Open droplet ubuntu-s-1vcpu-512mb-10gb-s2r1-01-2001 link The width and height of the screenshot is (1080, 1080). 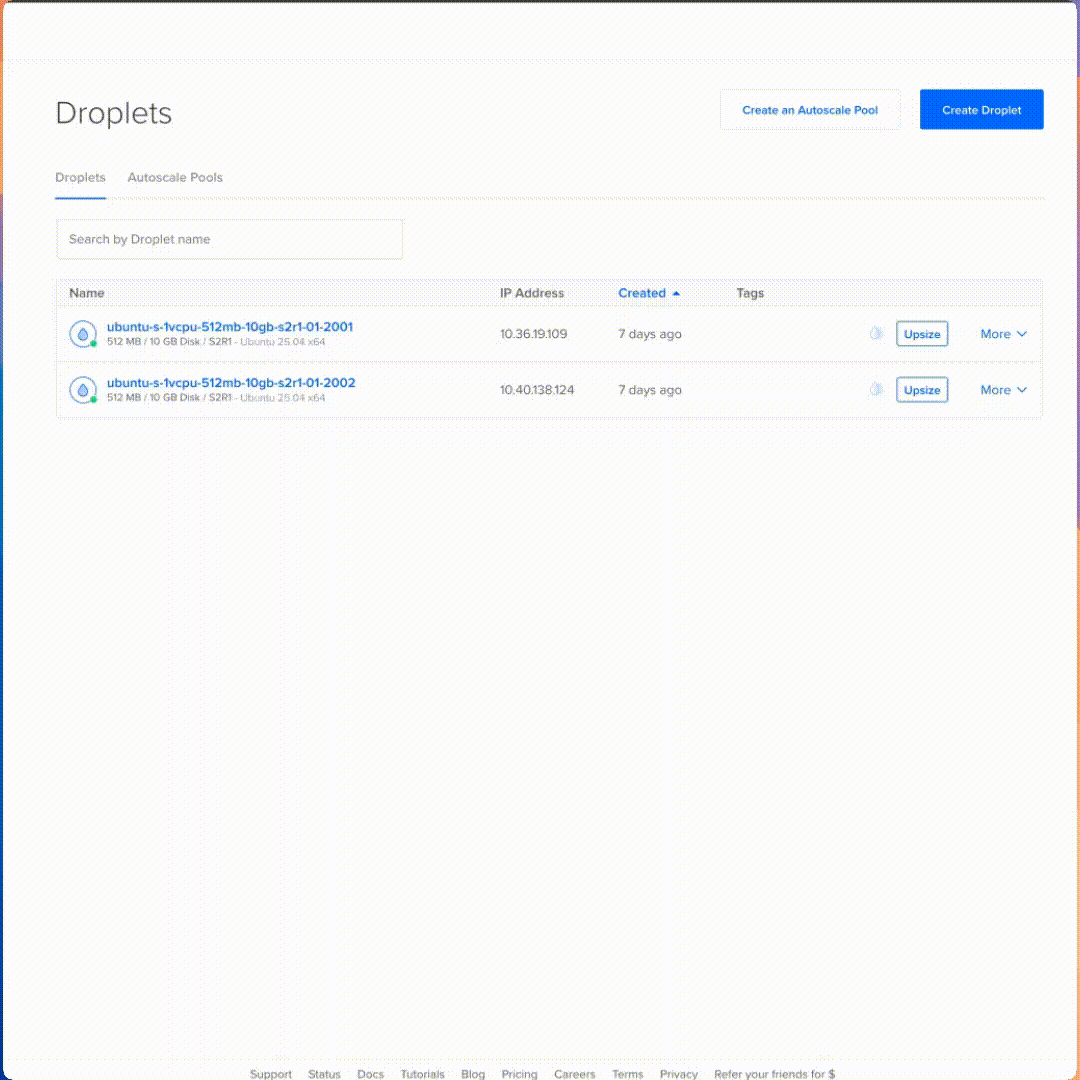tap(230, 327)
